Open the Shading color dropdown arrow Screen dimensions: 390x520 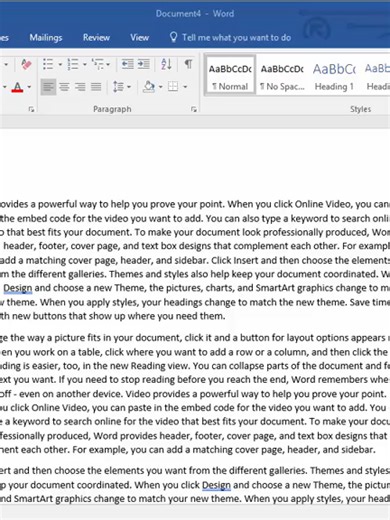pyautogui.click(x=161, y=87)
